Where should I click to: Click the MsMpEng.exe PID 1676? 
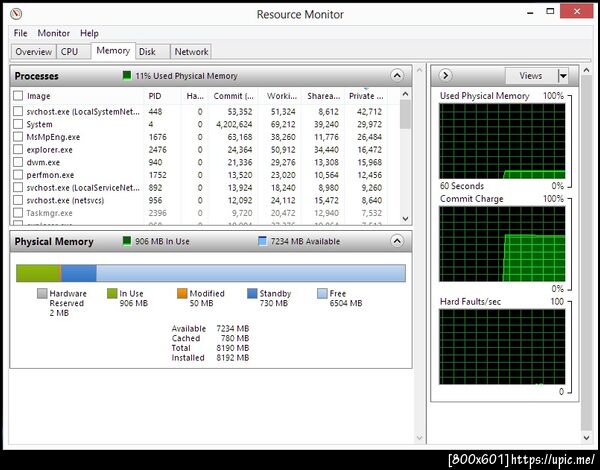pos(157,137)
